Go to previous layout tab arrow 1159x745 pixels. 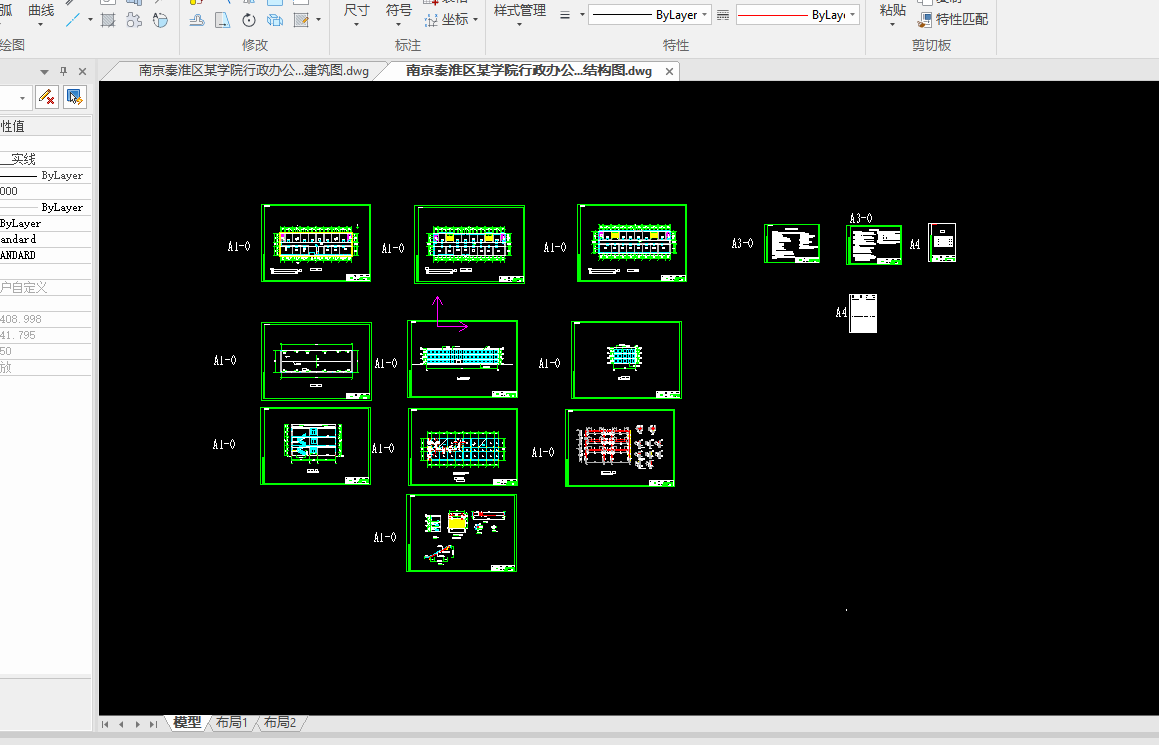121,724
